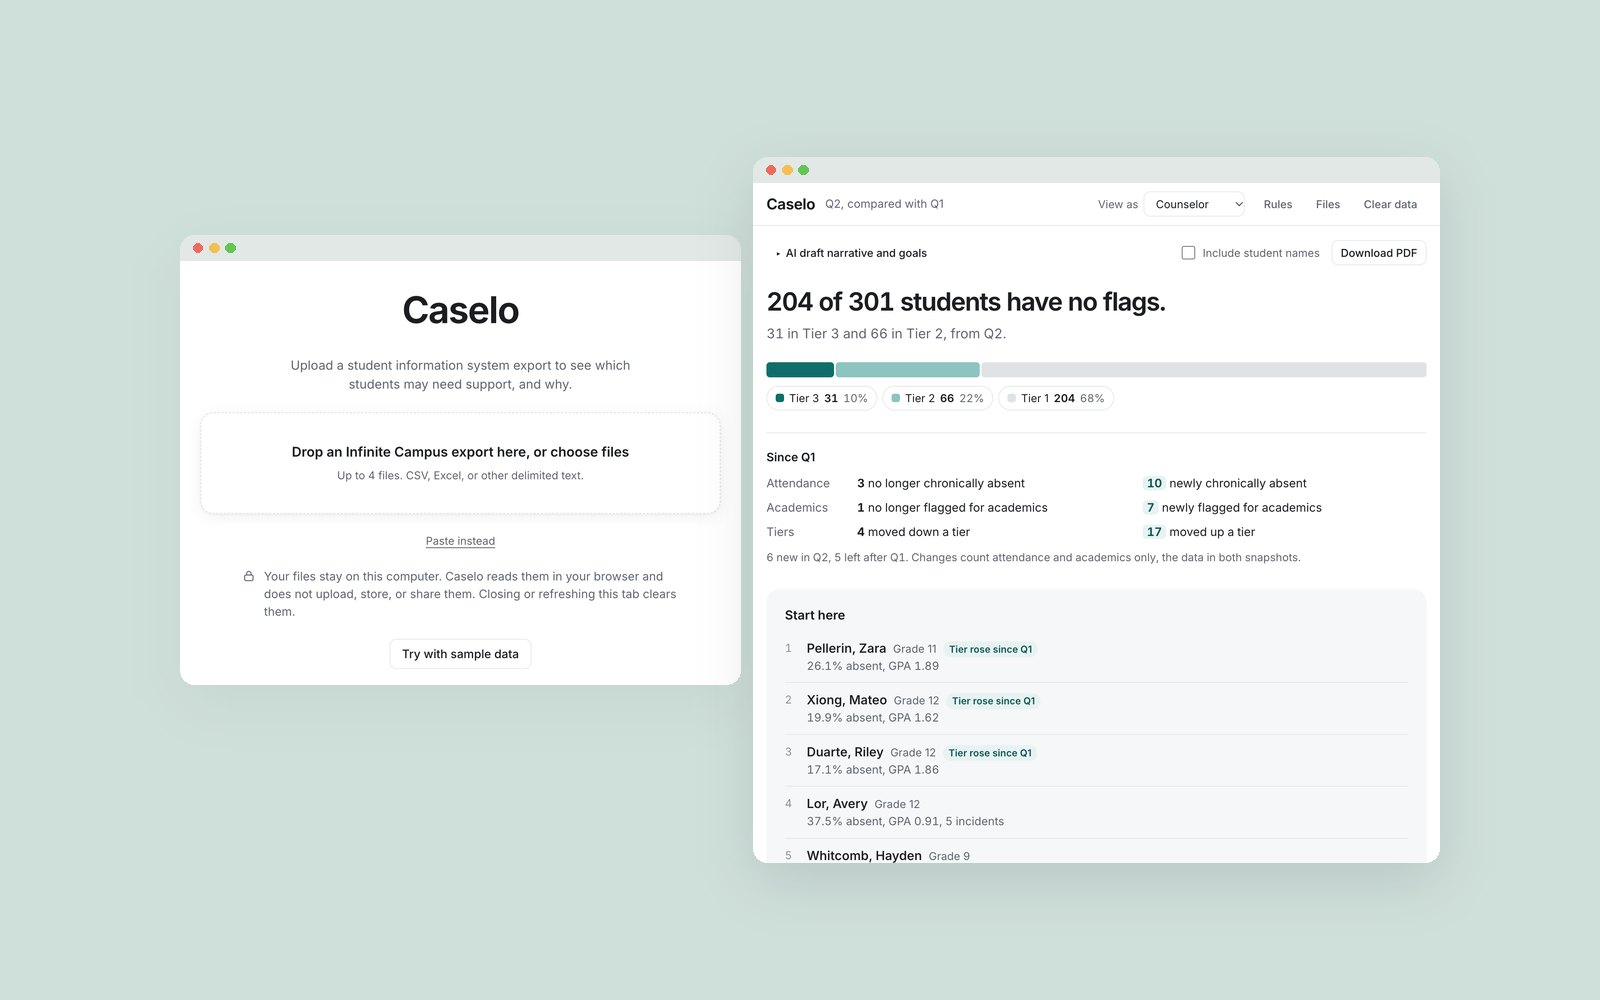
Task: Open student row Pellerin, Zara
Action: (1096, 657)
